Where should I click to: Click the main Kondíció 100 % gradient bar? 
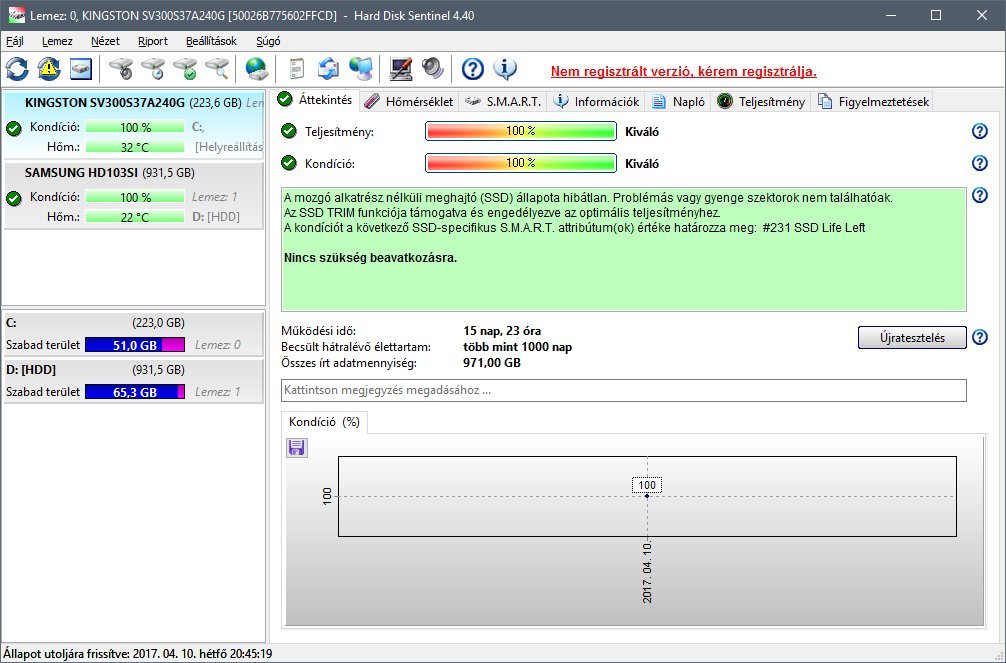[520, 163]
